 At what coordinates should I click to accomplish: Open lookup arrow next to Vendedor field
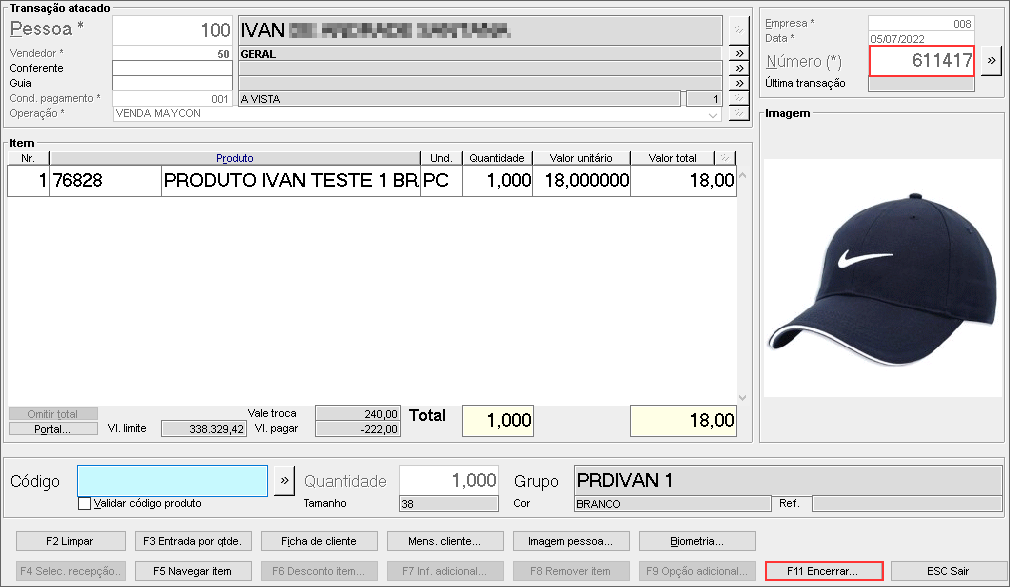pos(739,53)
